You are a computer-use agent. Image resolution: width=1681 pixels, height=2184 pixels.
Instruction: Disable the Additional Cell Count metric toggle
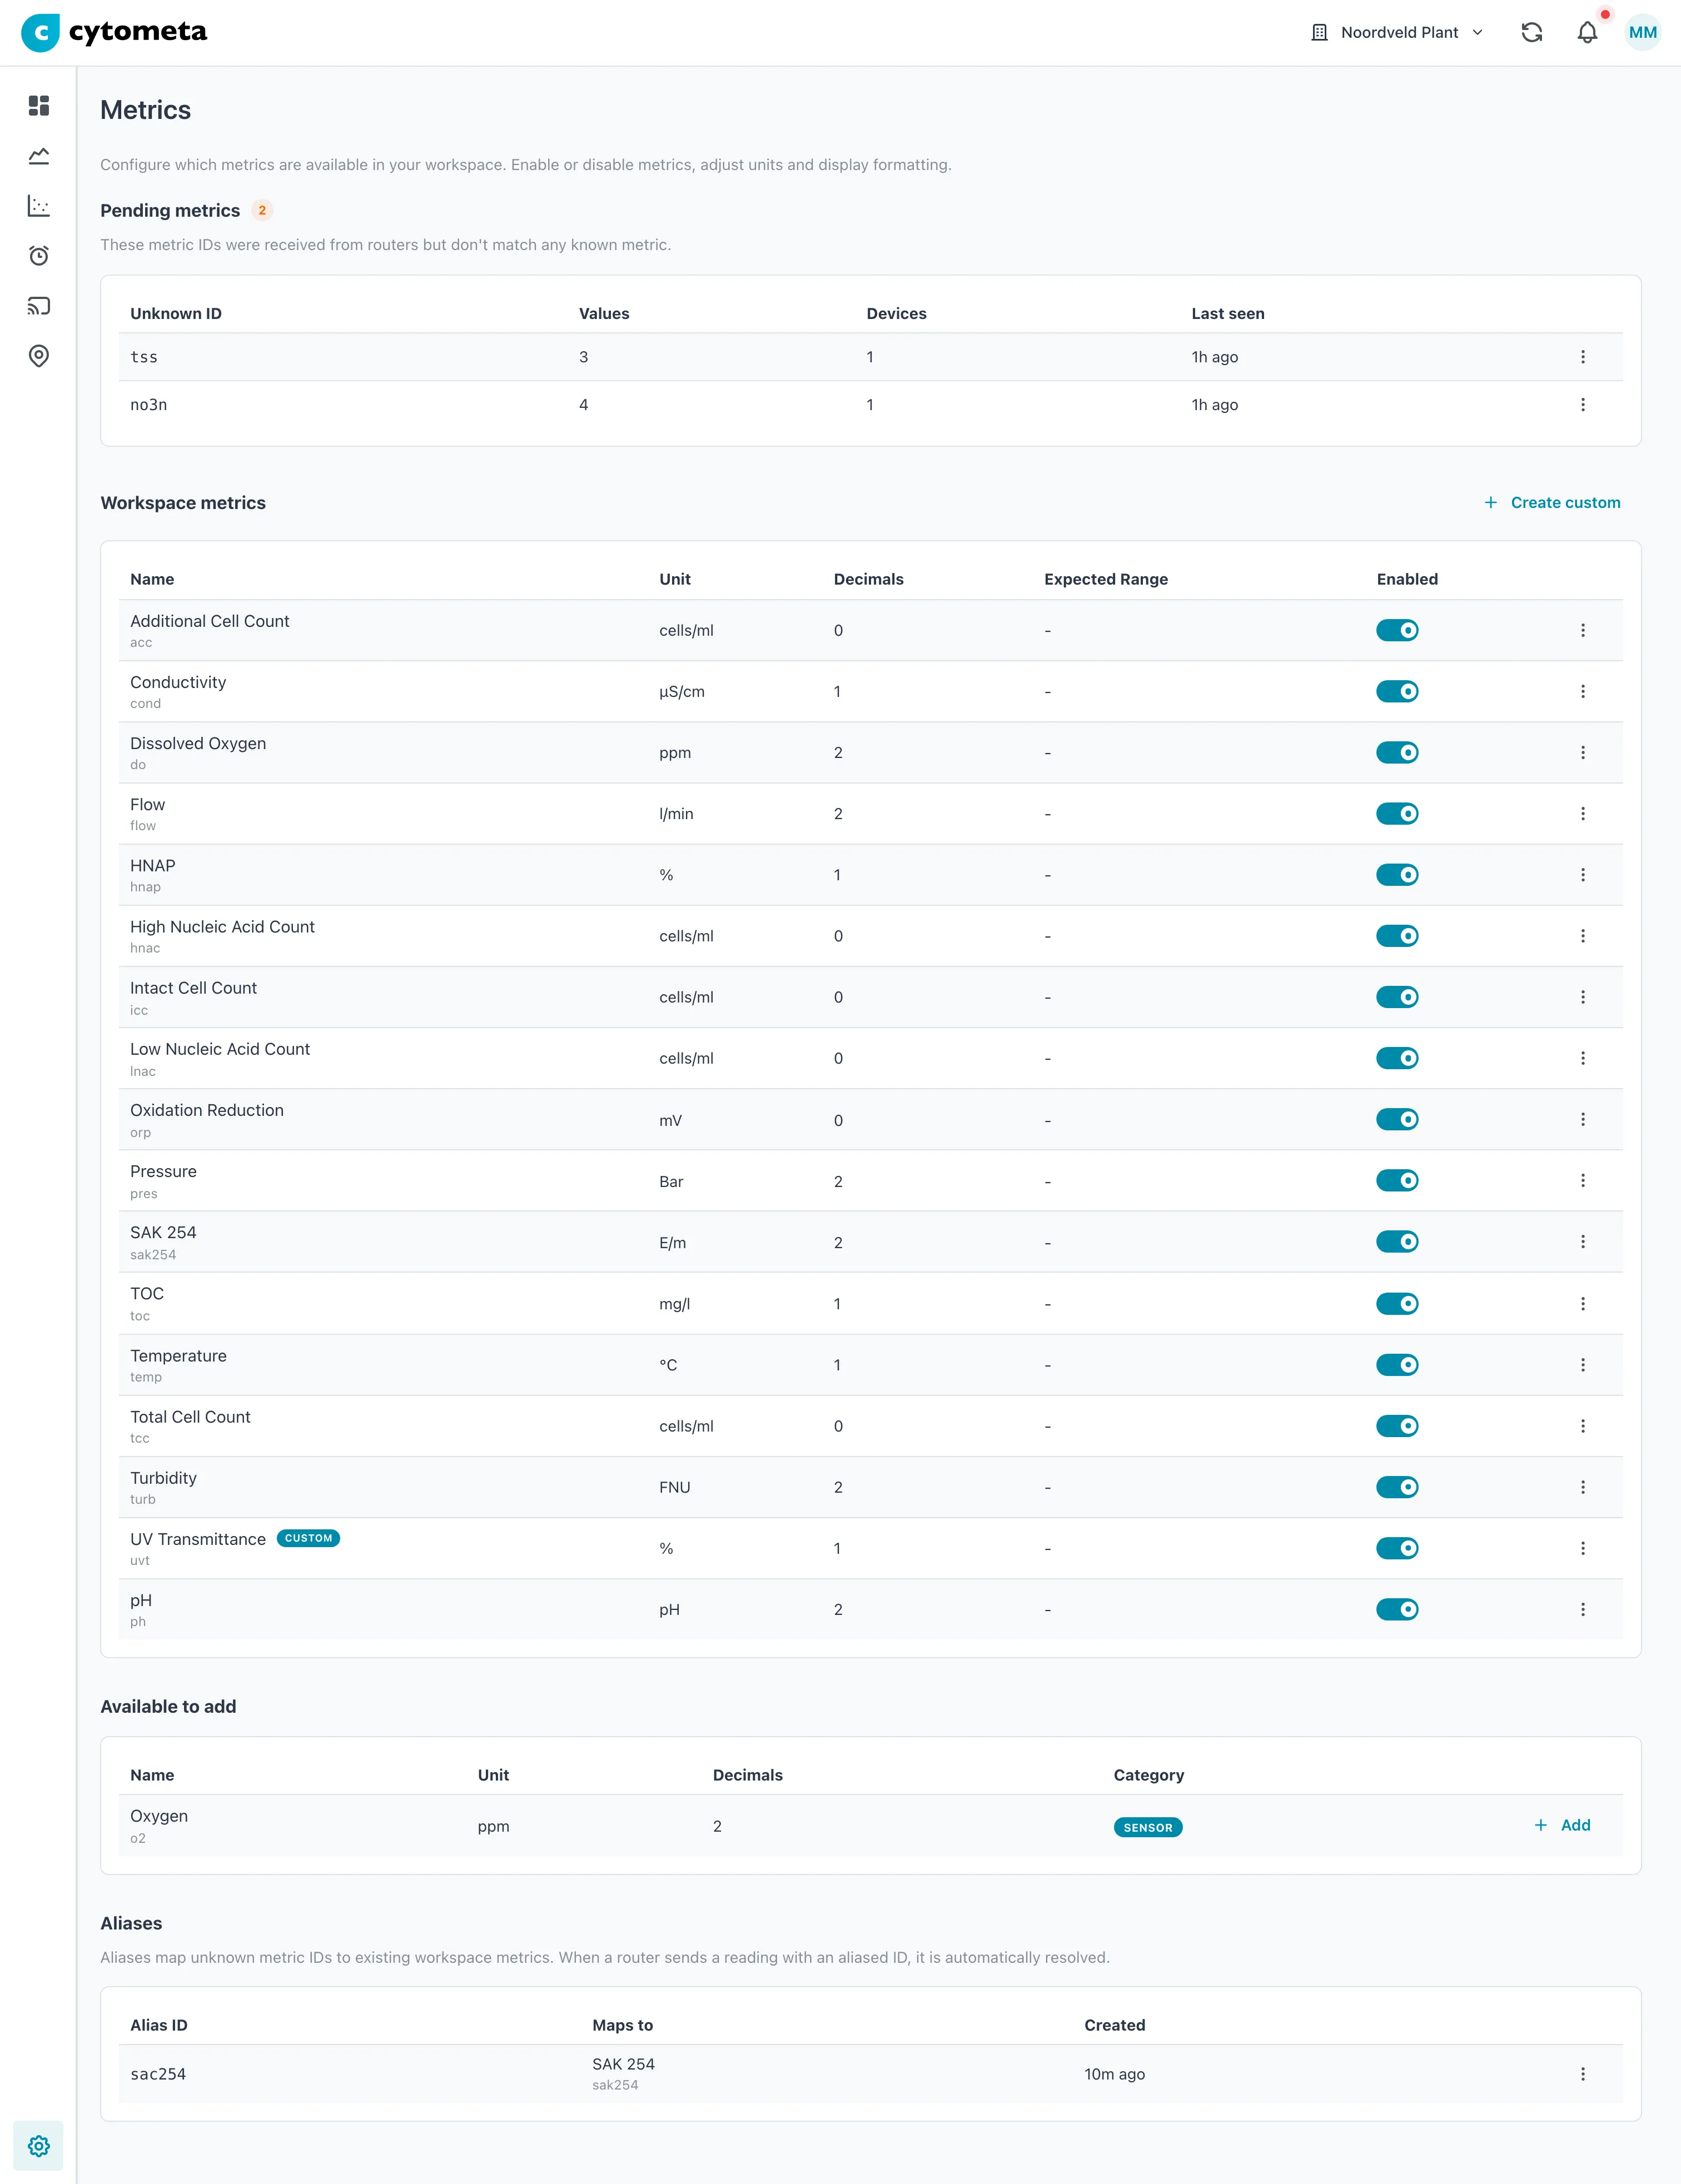(x=1397, y=630)
